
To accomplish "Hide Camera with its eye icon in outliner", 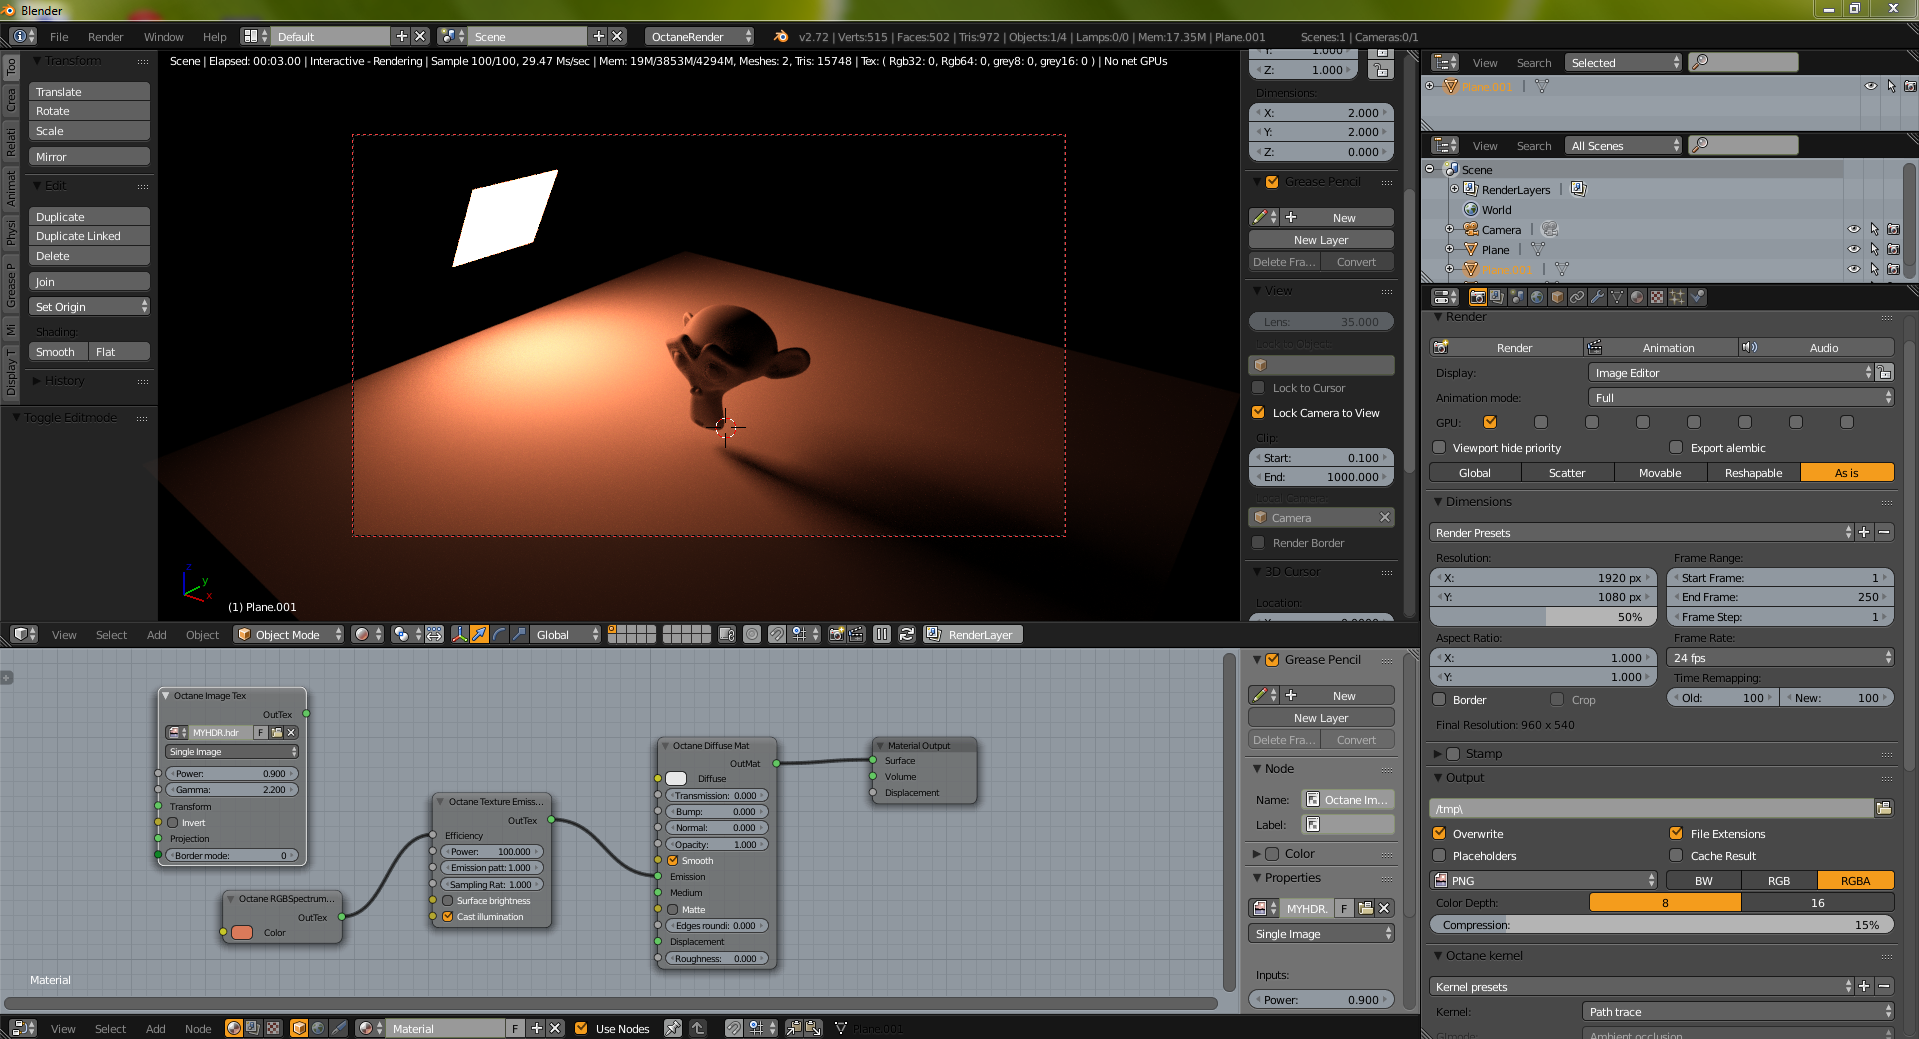I will pos(1853,230).
